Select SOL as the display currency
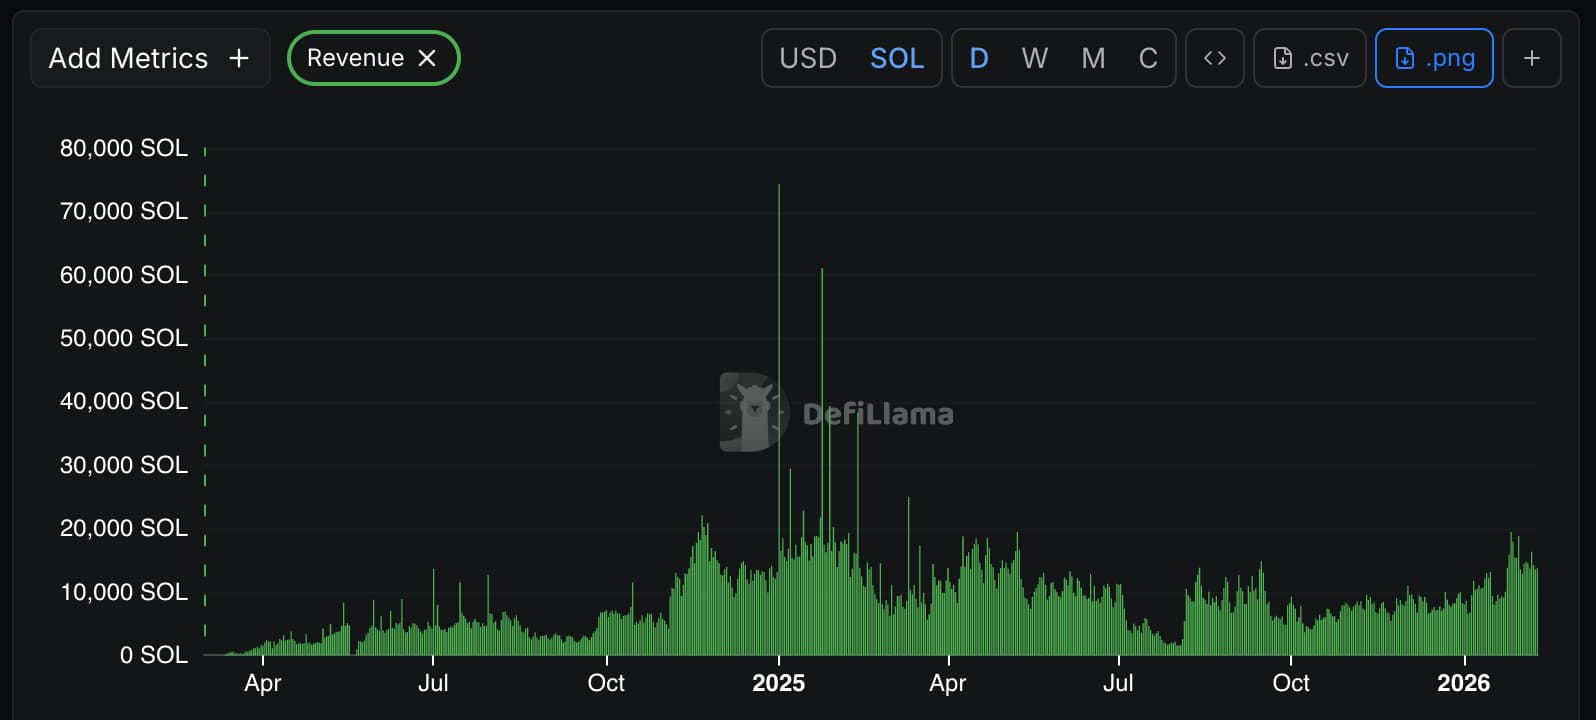 (x=897, y=58)
